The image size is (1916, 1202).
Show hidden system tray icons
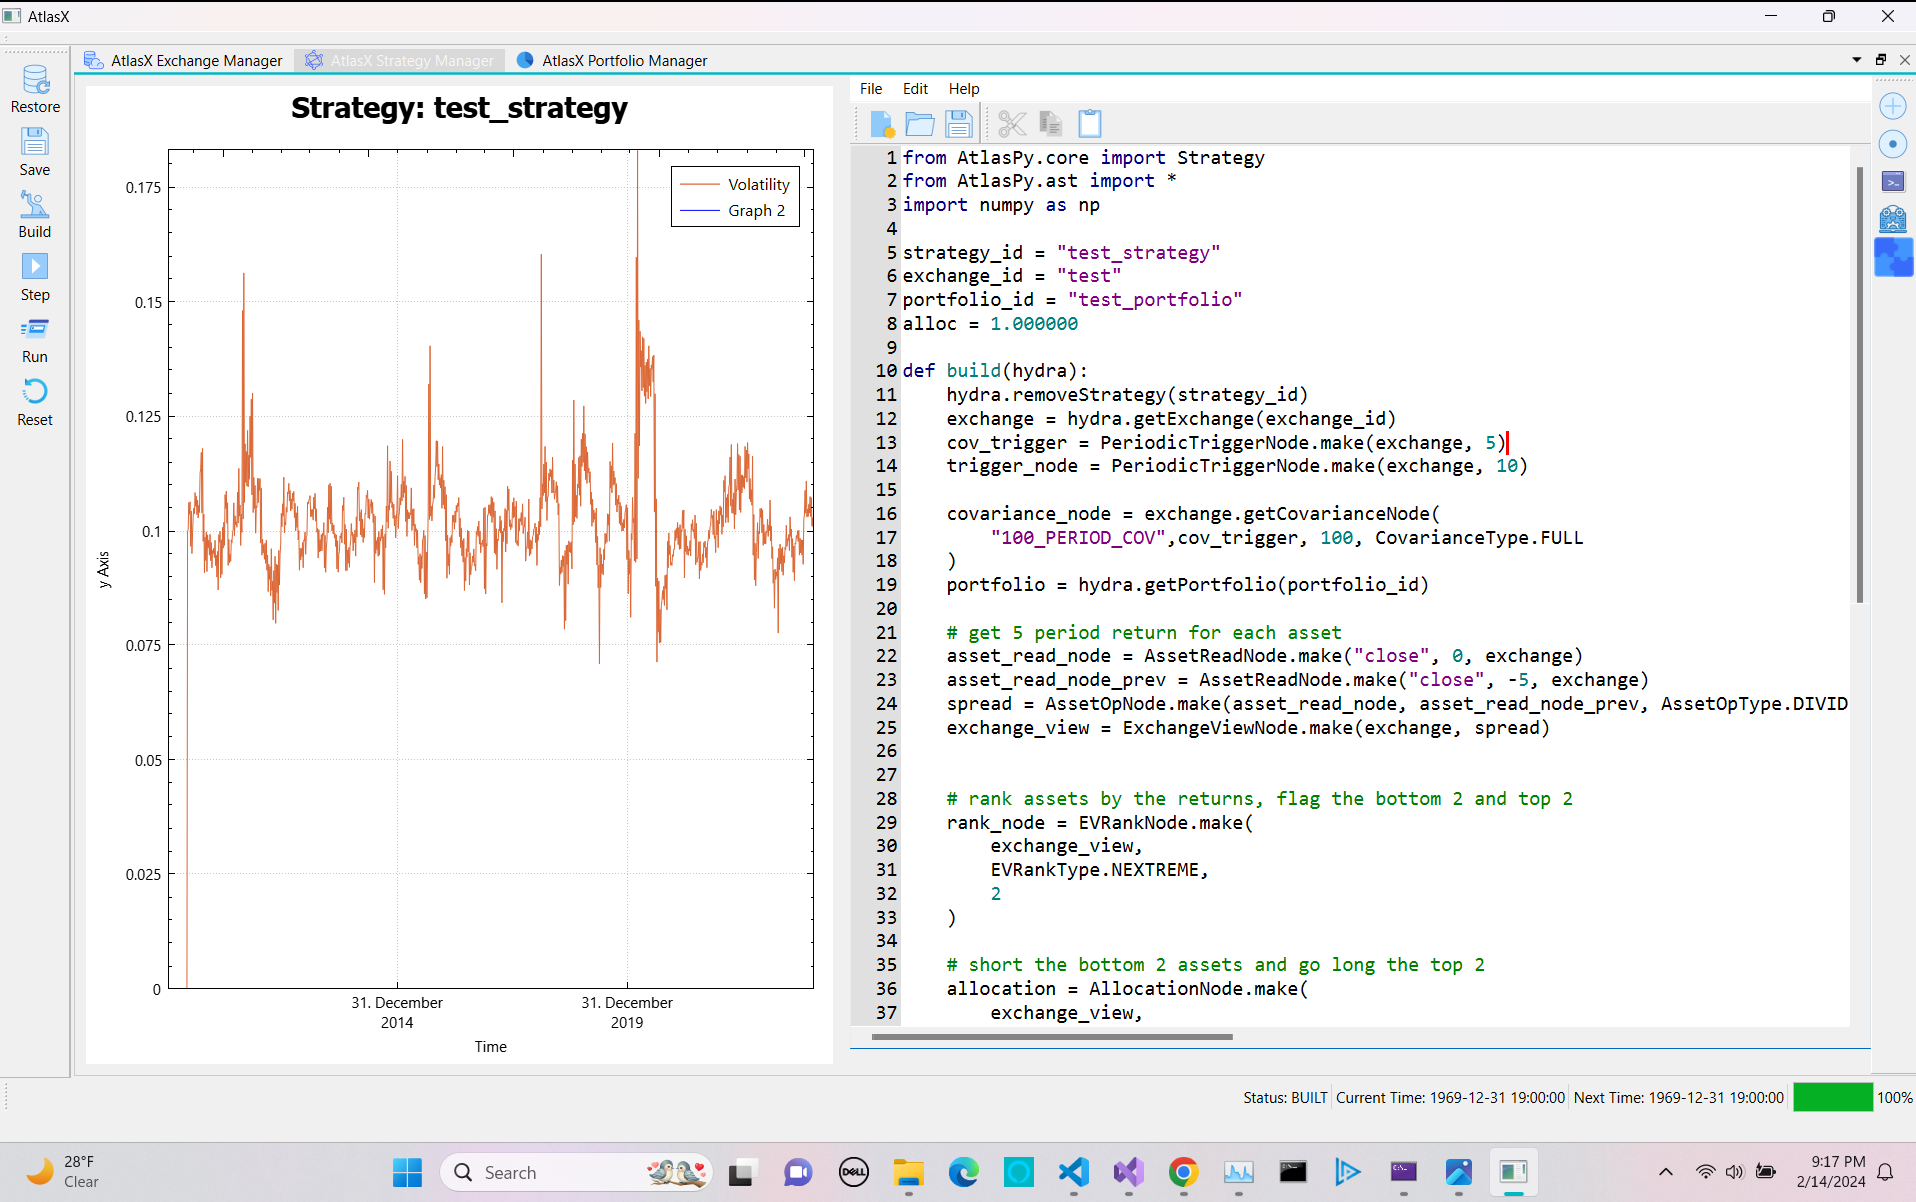pyautogui.click(x=1665, y=1172)
